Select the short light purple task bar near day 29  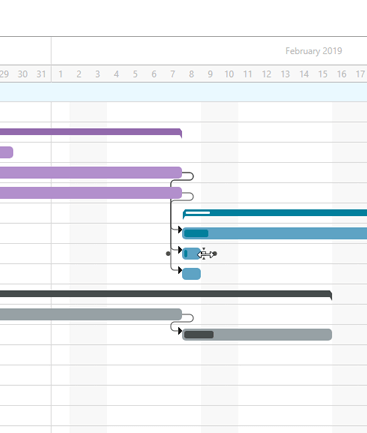point(6,152)
